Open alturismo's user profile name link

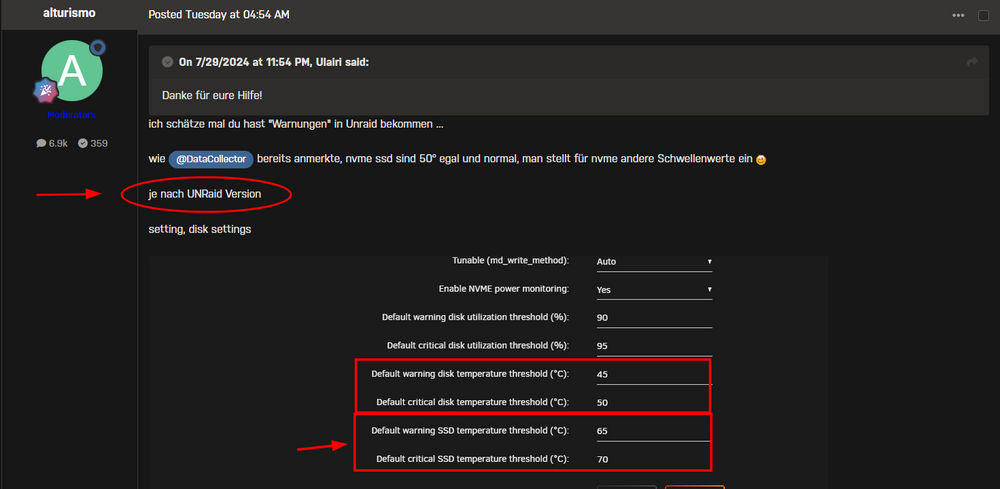tap(69, 13)
